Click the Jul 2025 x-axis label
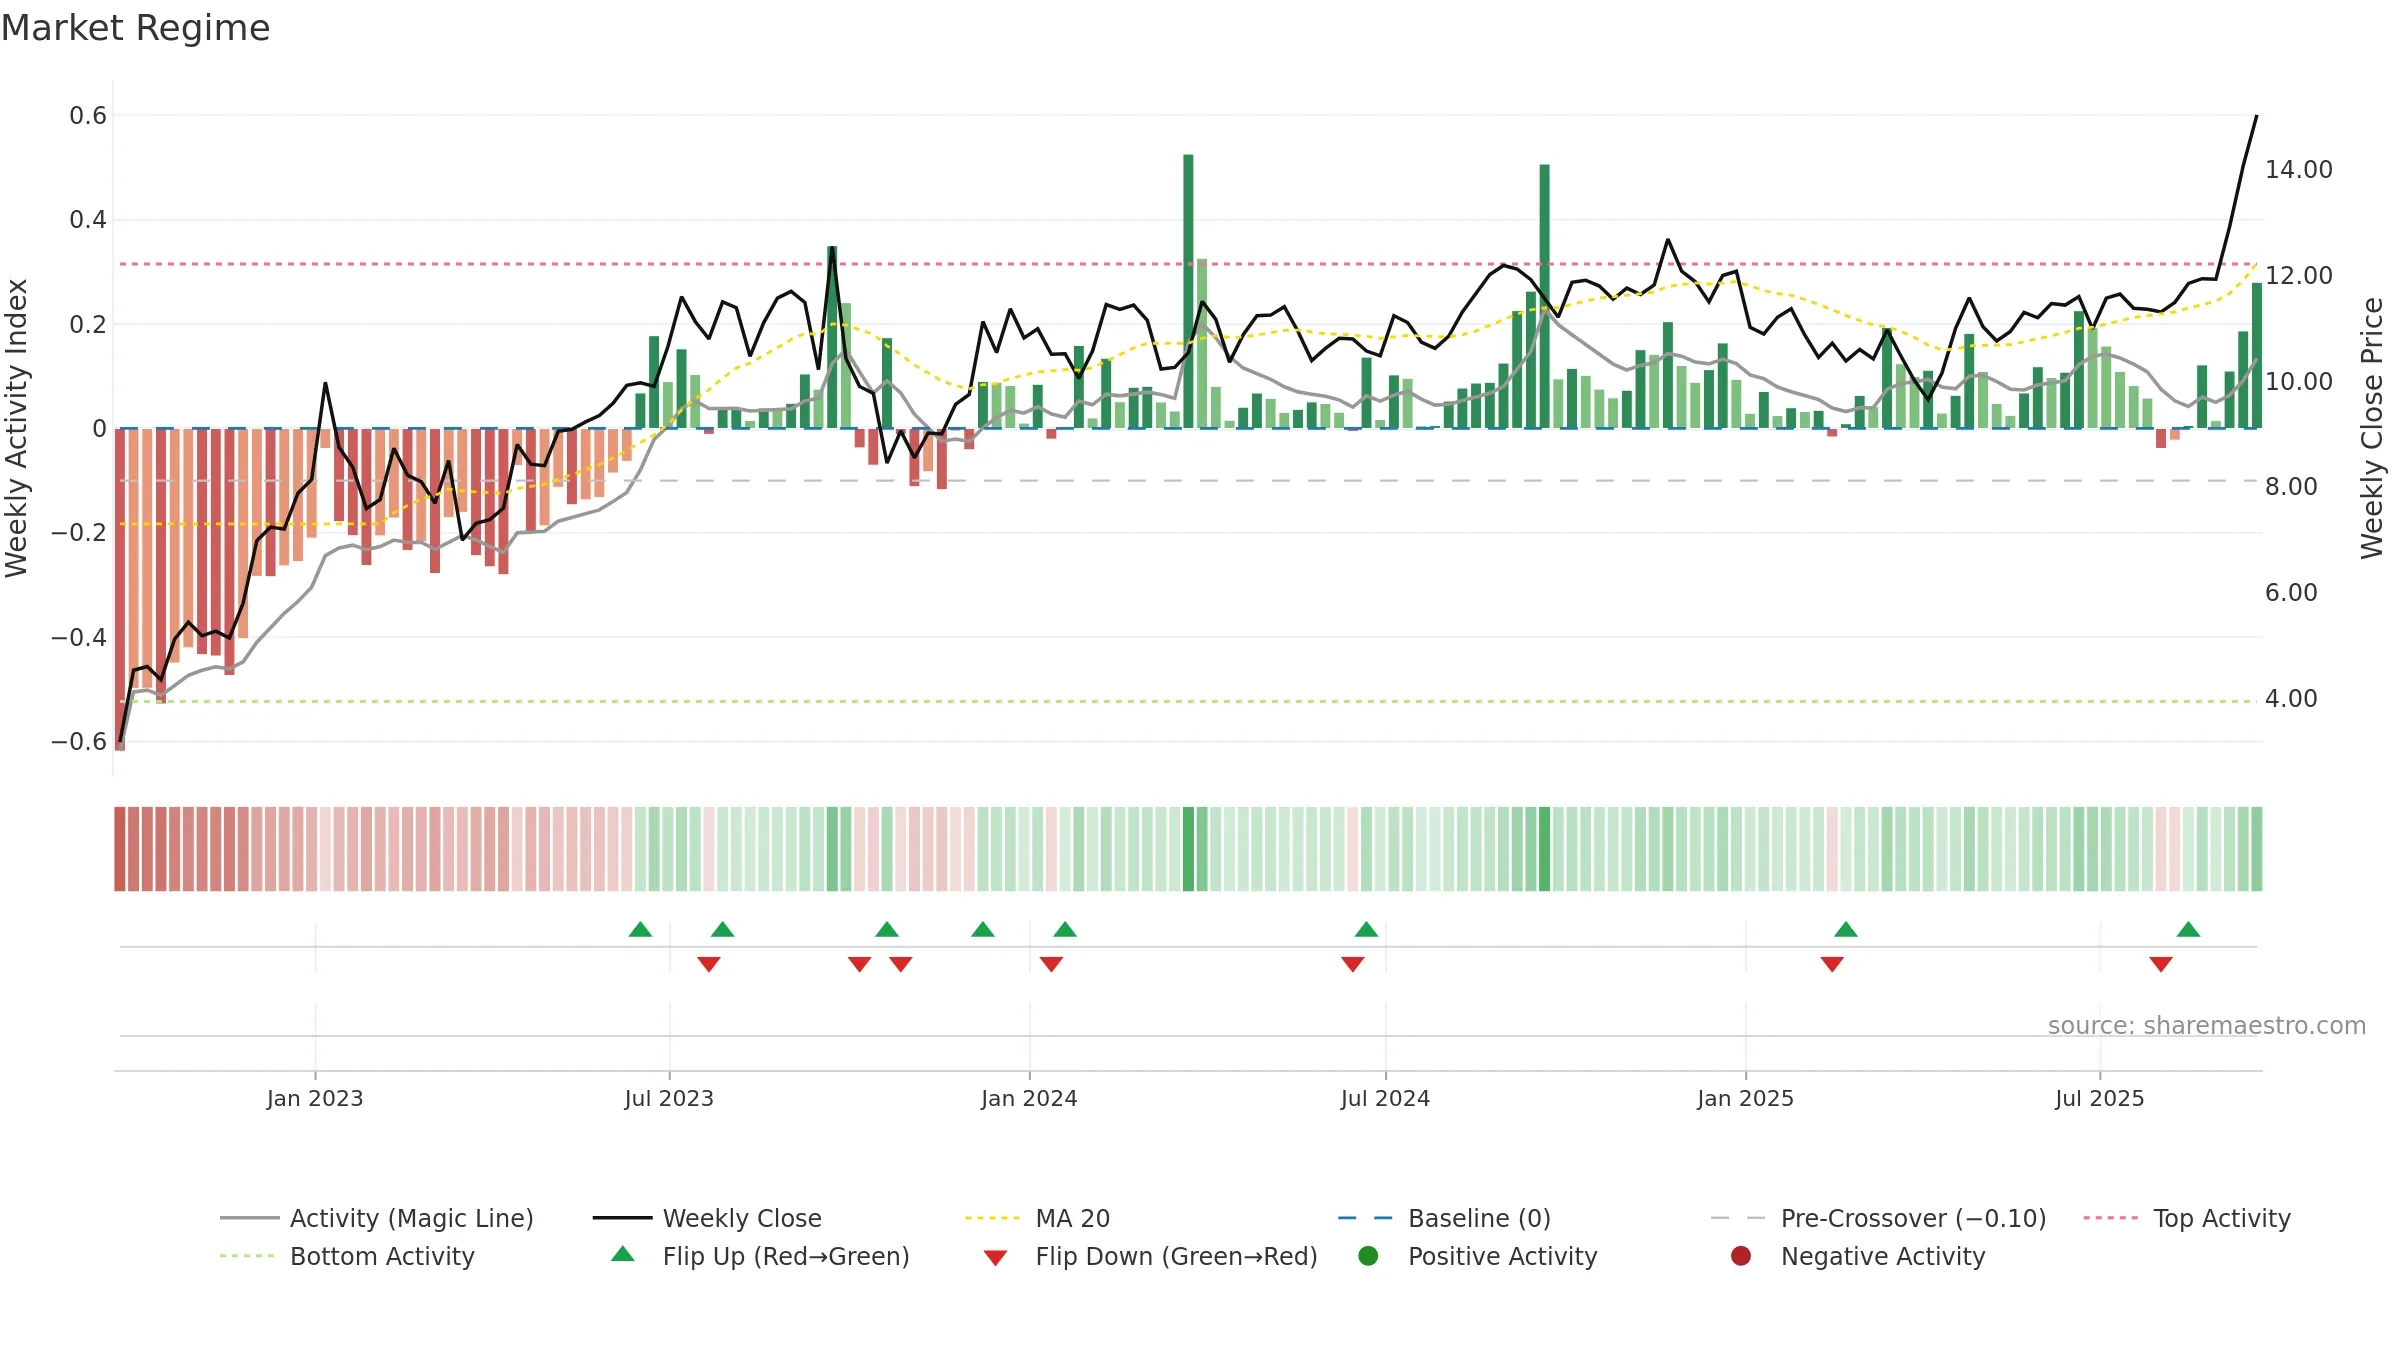This screenshot has height=1350, width=2400. tap(2100, 1099)
